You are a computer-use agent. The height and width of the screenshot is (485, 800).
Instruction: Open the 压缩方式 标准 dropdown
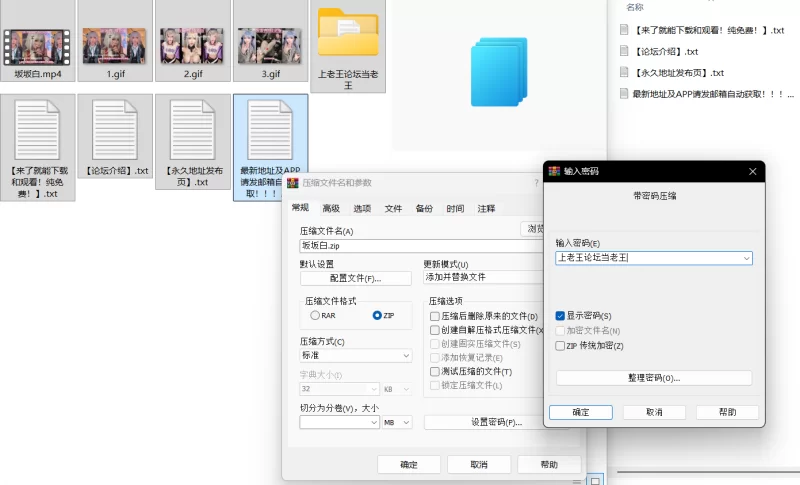pyautogui.click(x=355, y=356)
